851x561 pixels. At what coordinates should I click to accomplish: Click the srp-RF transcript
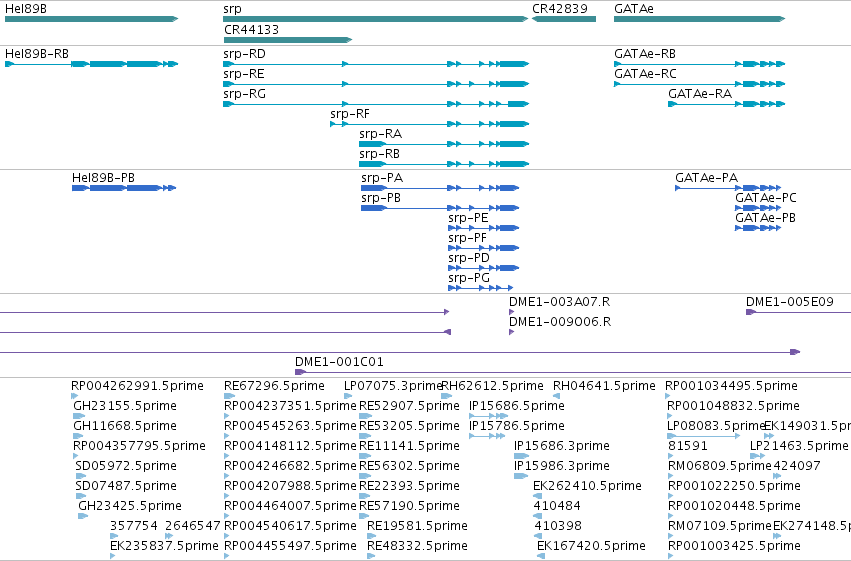pos(429,124)
